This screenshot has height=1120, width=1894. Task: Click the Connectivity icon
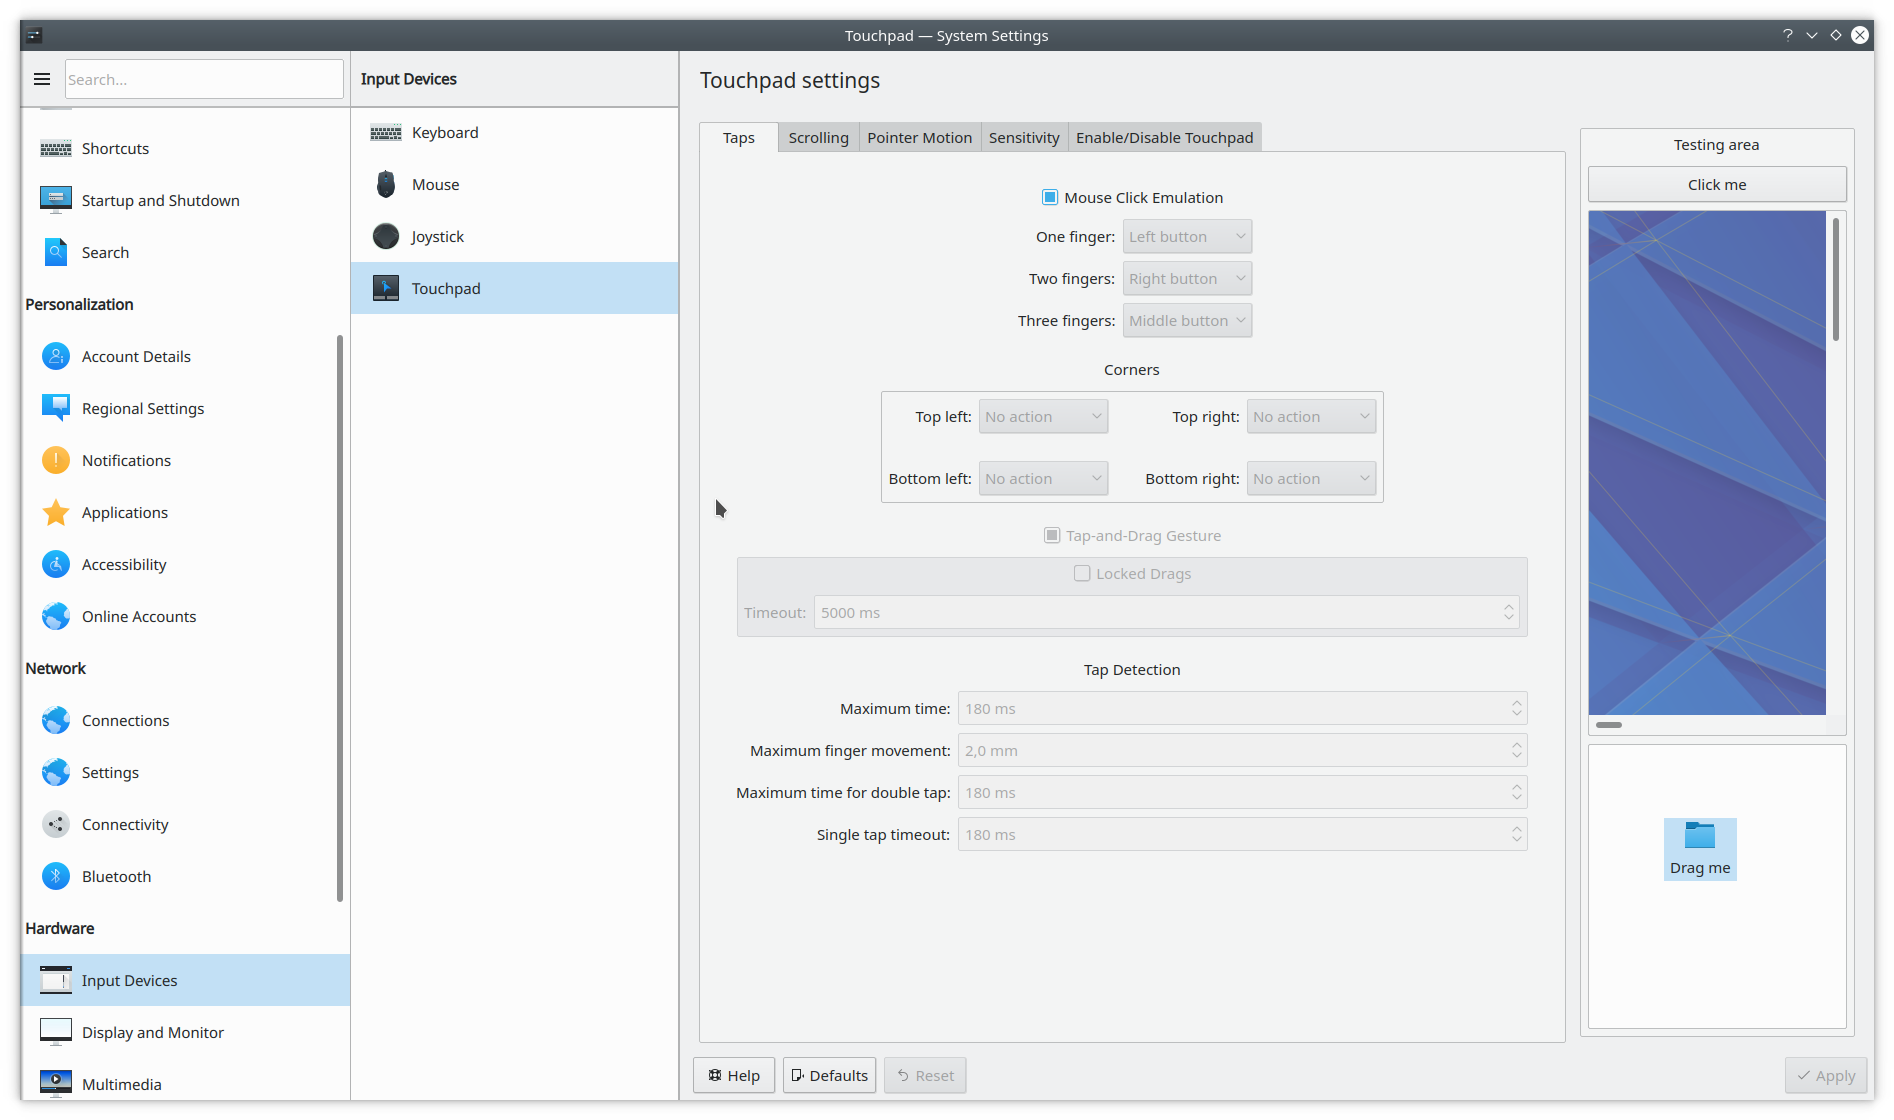point(56,824)
